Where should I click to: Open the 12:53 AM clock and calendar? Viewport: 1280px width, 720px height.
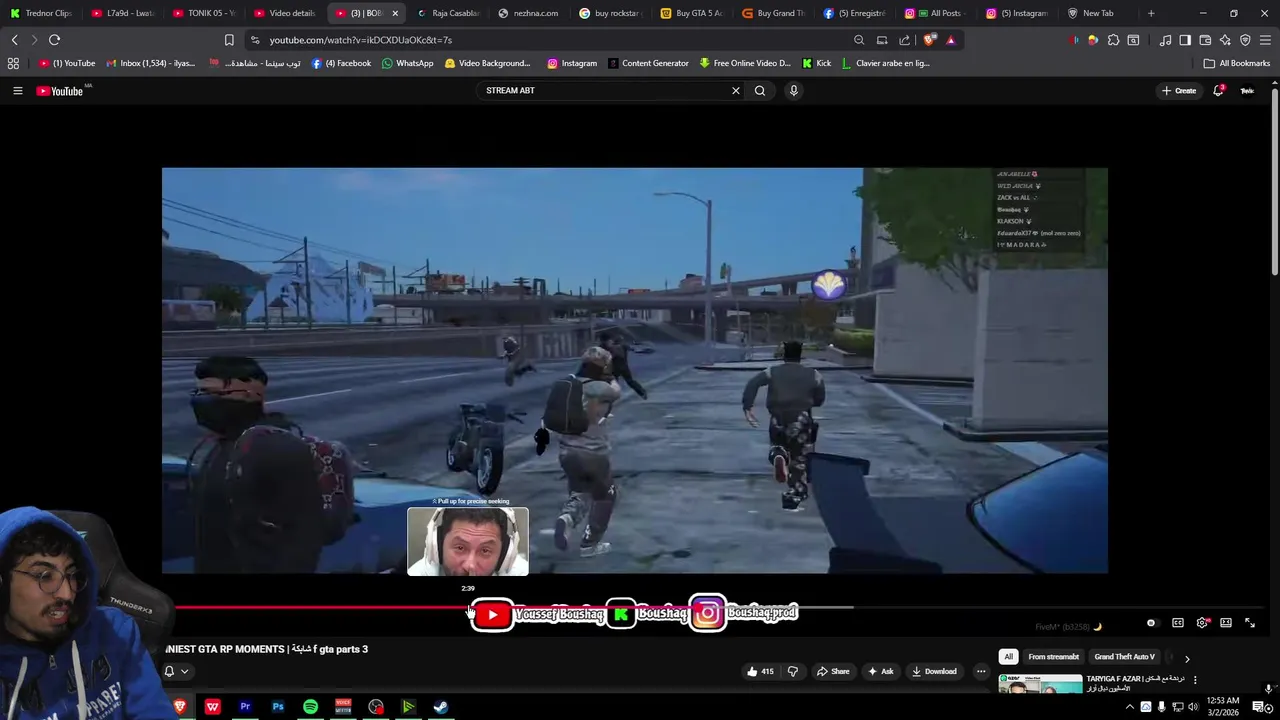1225,707
